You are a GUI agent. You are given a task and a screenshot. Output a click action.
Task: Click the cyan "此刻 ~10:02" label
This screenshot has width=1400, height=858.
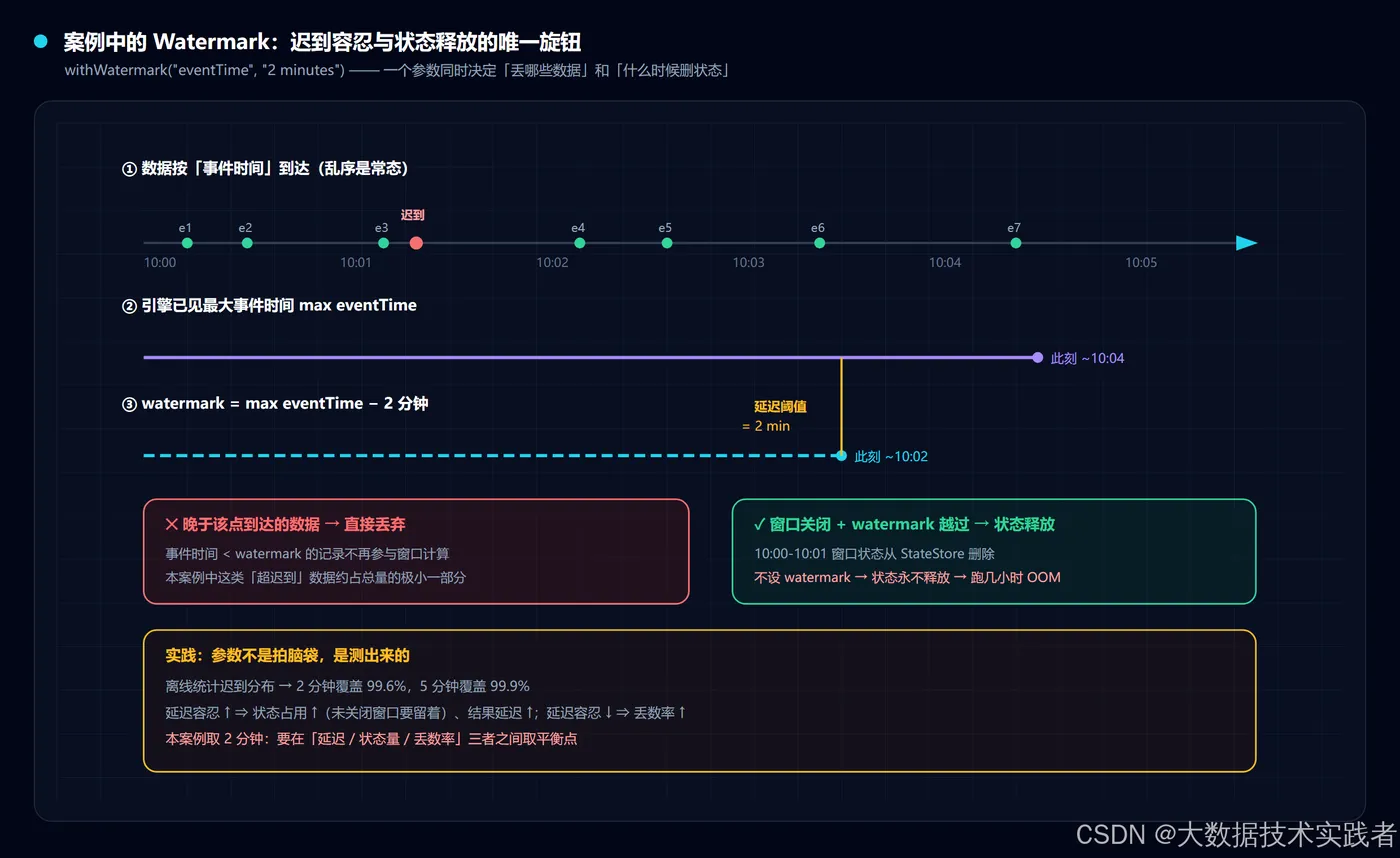891,457
